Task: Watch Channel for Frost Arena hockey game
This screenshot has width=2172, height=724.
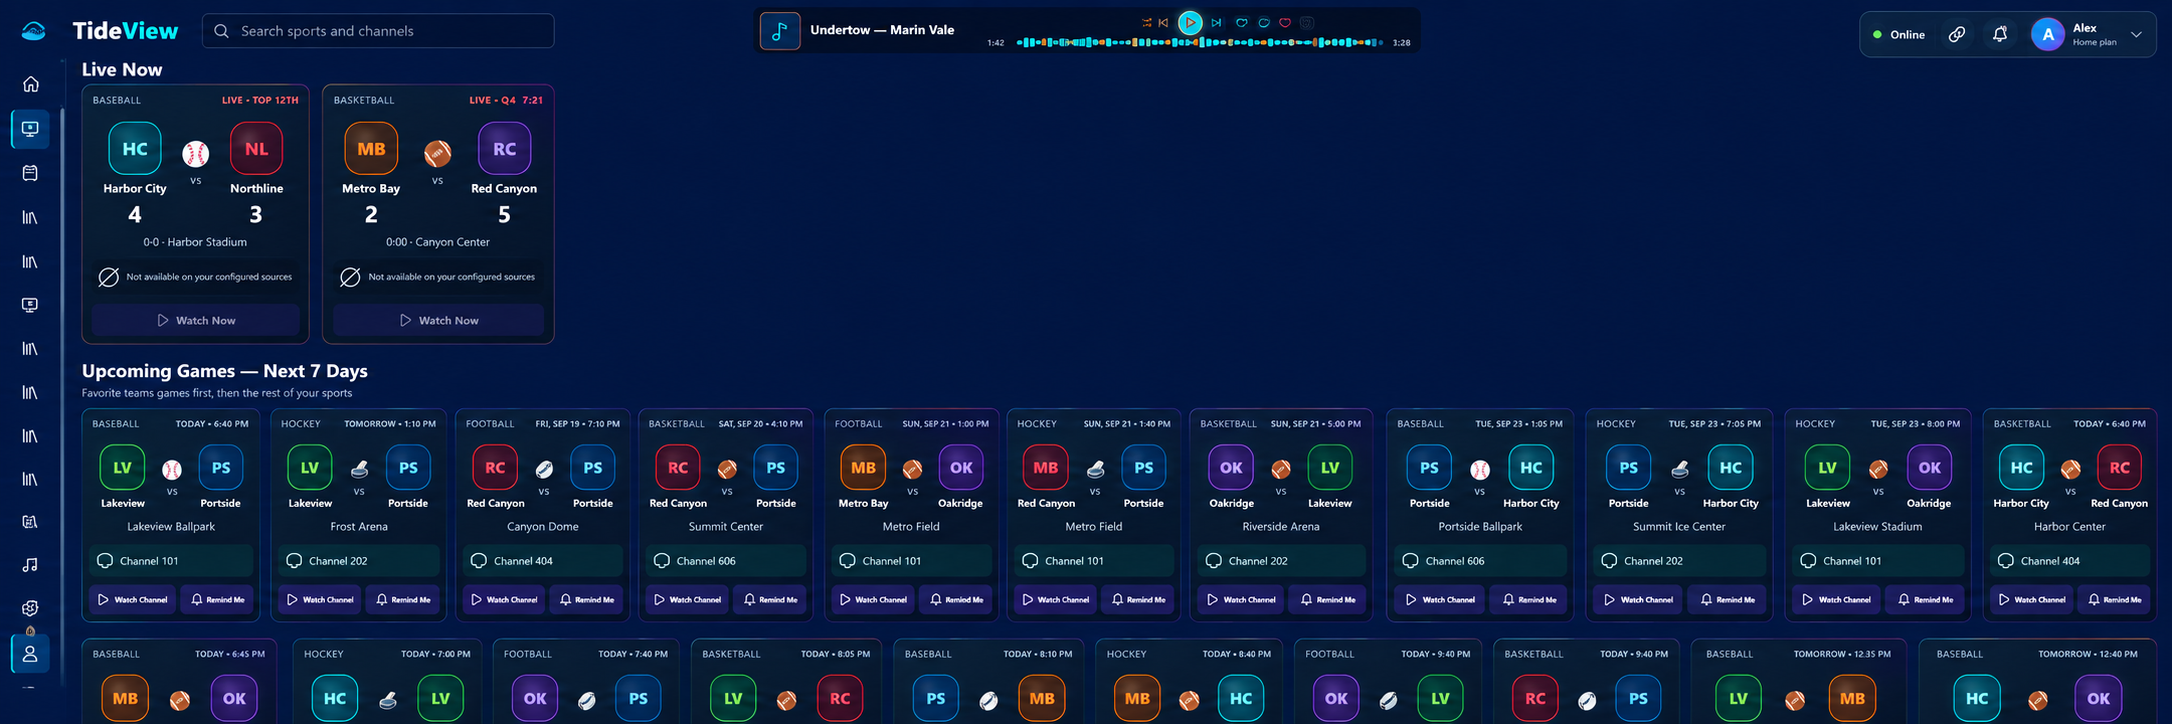Action: [320, 600]
